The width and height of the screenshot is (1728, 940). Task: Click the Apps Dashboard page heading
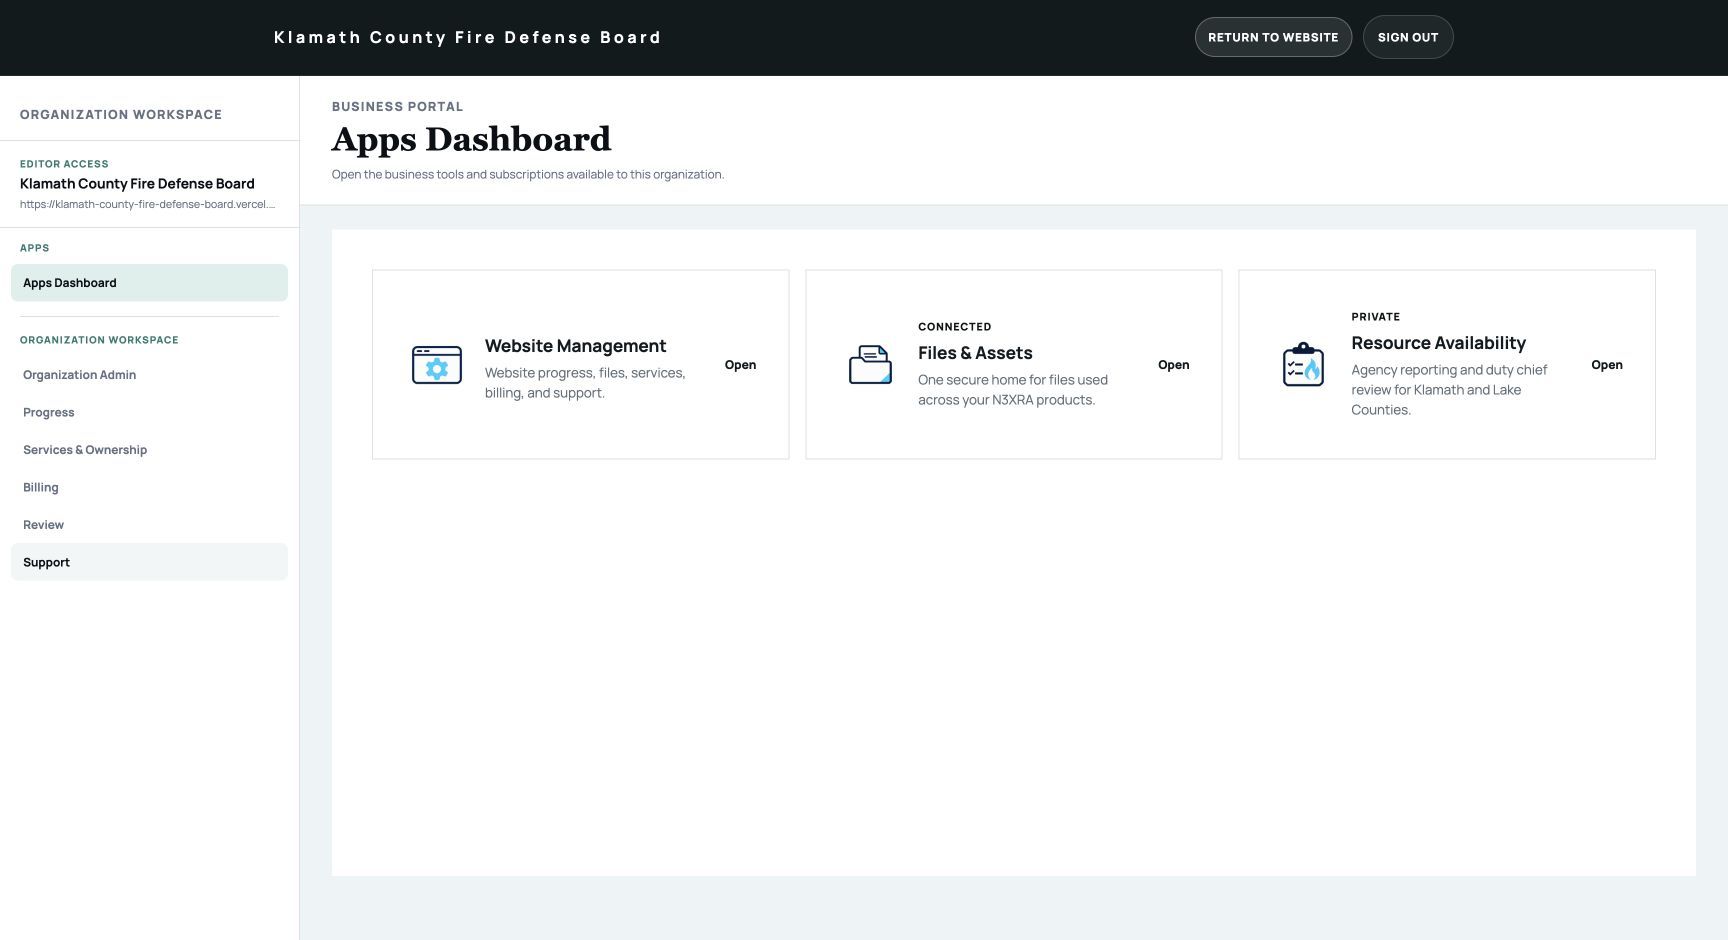471,139
